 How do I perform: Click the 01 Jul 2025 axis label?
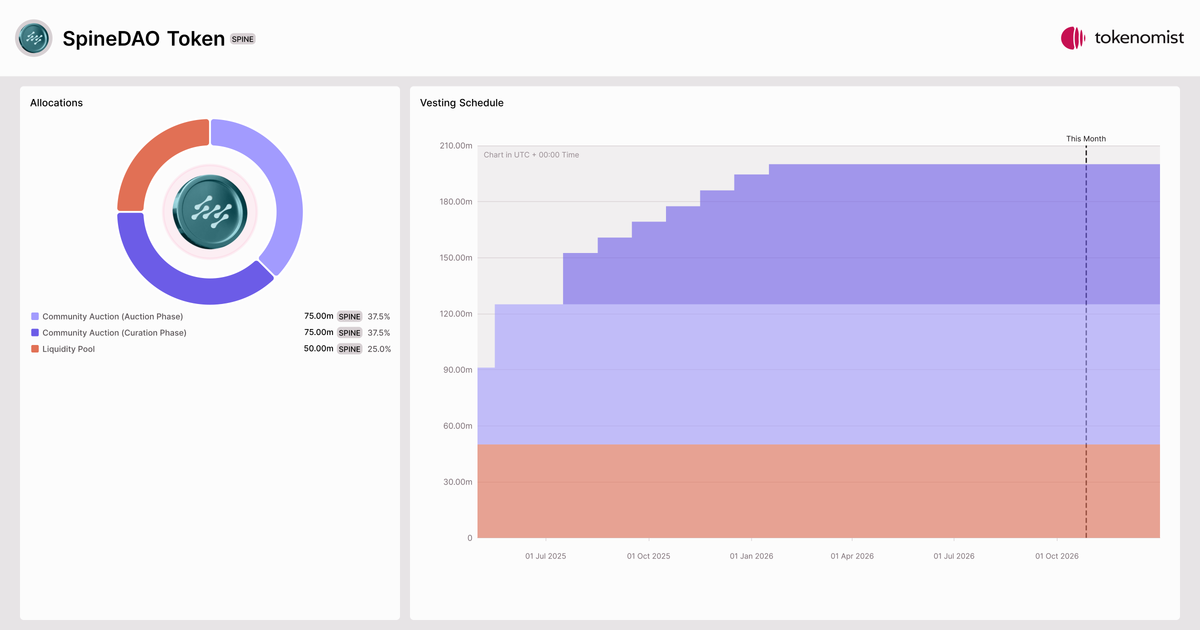point(546,556)
